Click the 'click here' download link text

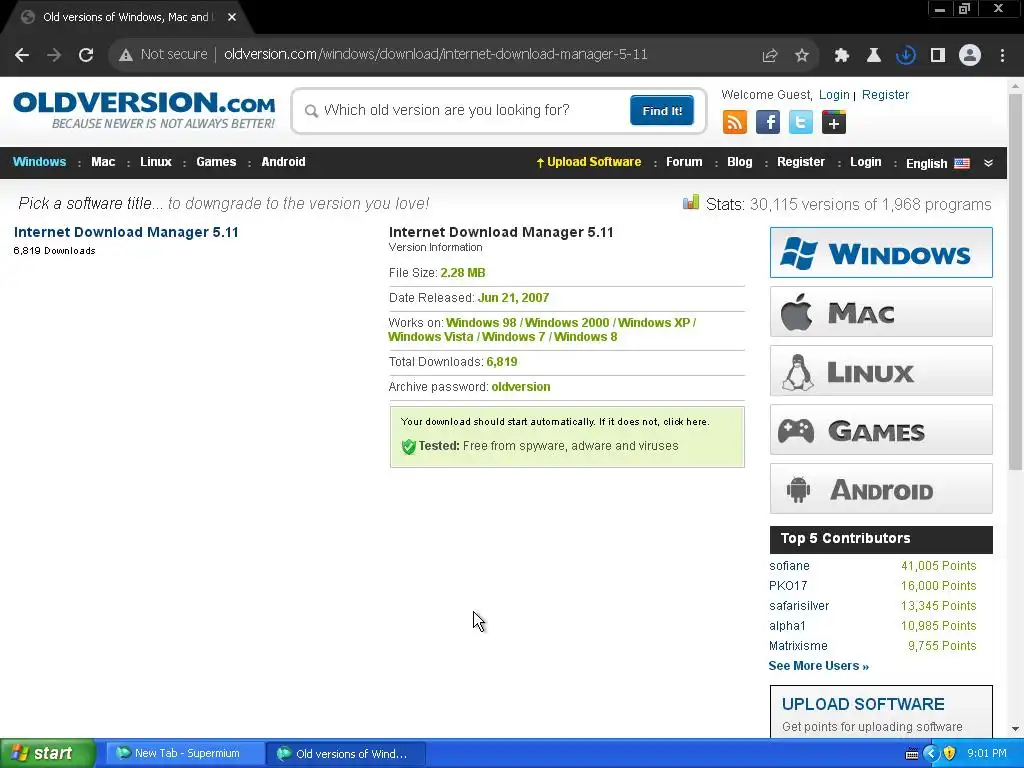pyautogui.click(x=685, y=422)
